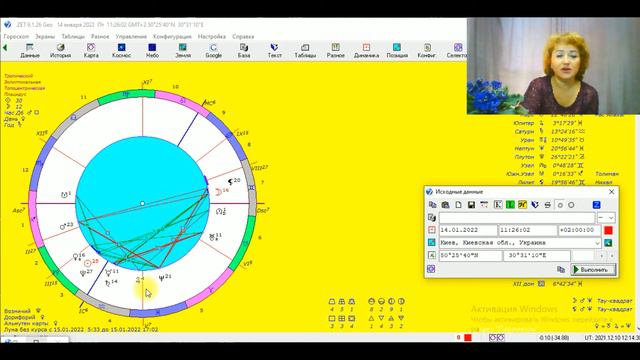The width and height of the screenshot is (640, 360).
Task: Click the Moon glyph in the chart wheel
Action: click(219, 192)
